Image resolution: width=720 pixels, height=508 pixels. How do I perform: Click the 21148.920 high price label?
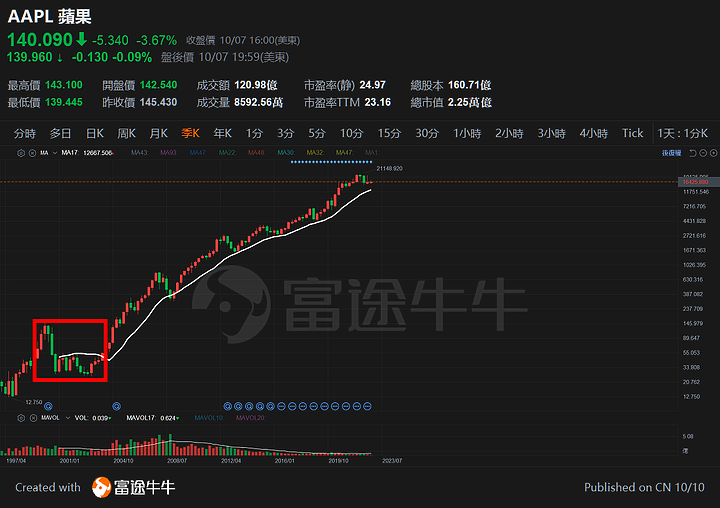click(x=389, y=169)
